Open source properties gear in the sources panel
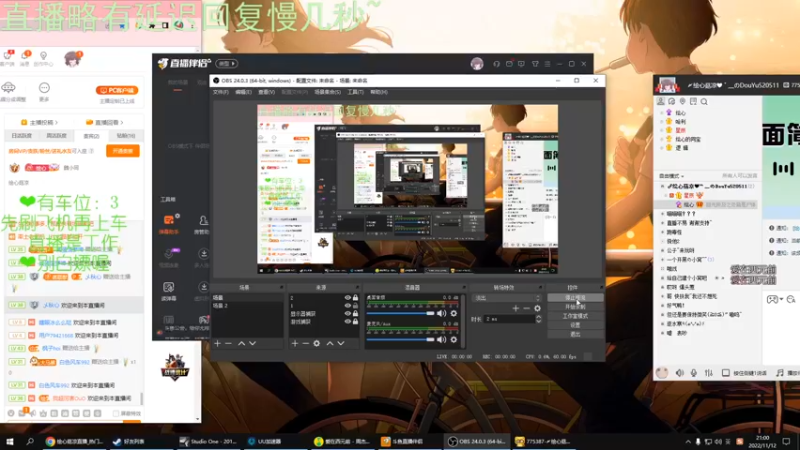Viewport: 800px width, 450px height. (x=317, y=343)
